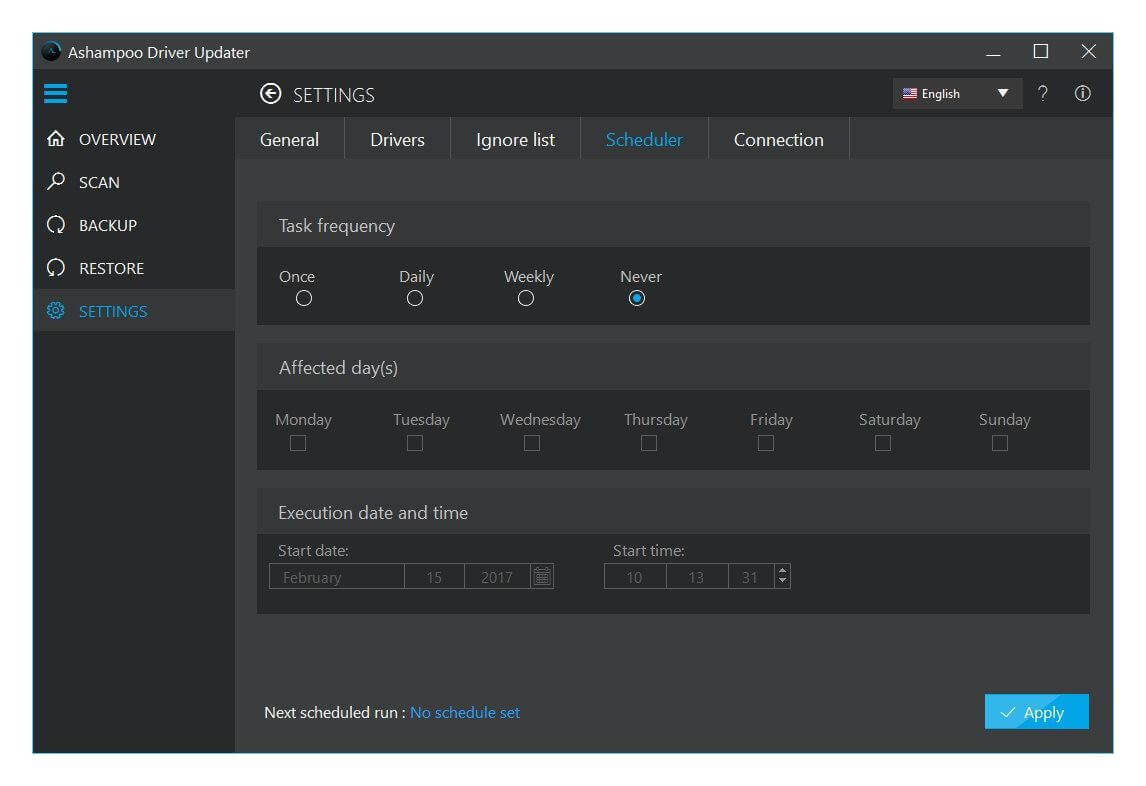Open the calendar picker next to start date
The height and width of the screenshot is (786, 1146).
(542, 575)
